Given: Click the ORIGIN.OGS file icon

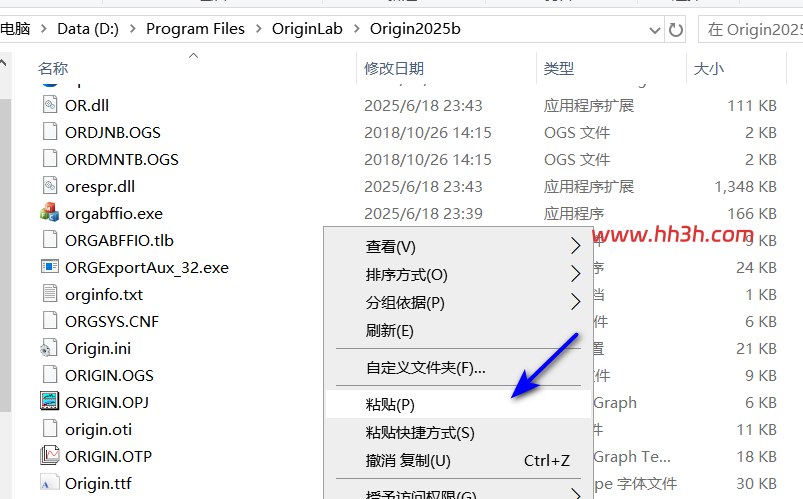Looking at the screenshot, I should pyautogui.click(x=50, y=375).
